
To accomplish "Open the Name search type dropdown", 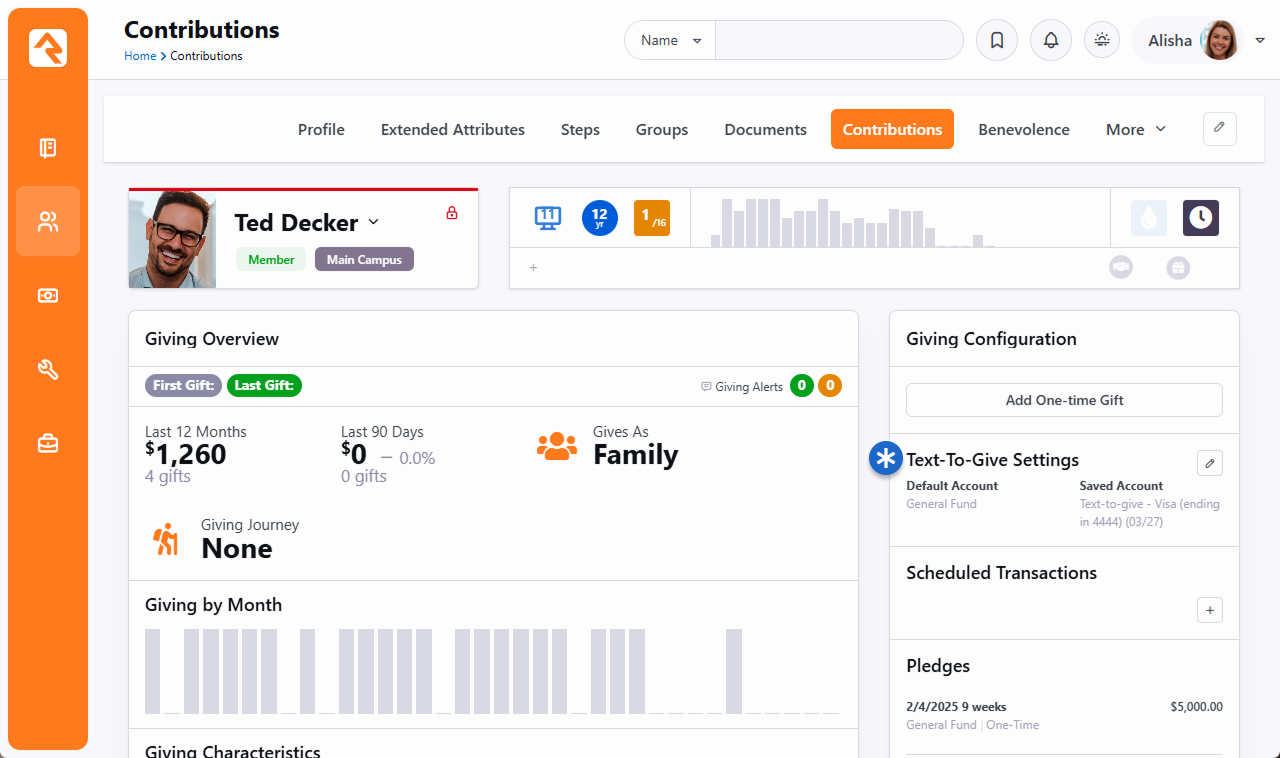I will (x=670, y=41).
